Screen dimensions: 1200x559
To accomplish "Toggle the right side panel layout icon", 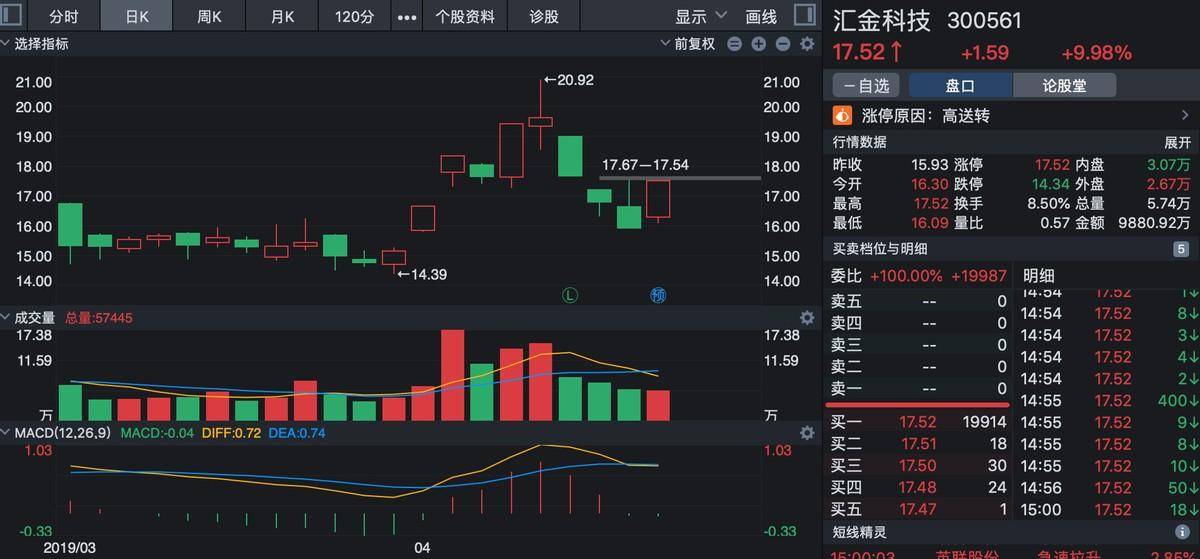I will coord(804,16).
